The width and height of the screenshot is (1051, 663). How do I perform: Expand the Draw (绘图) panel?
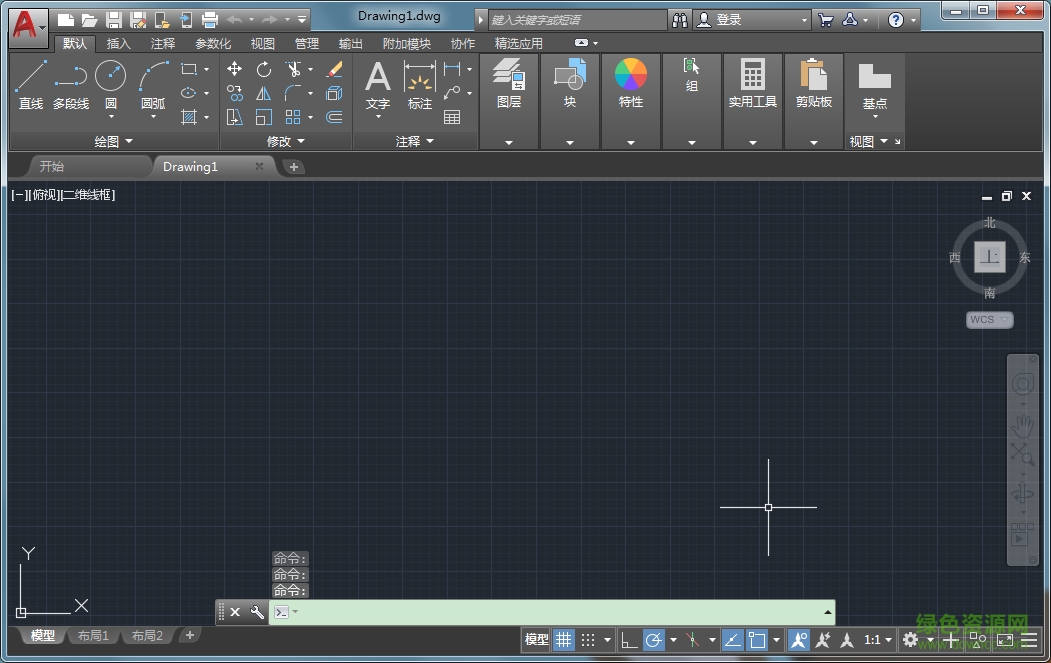(113, 141)
